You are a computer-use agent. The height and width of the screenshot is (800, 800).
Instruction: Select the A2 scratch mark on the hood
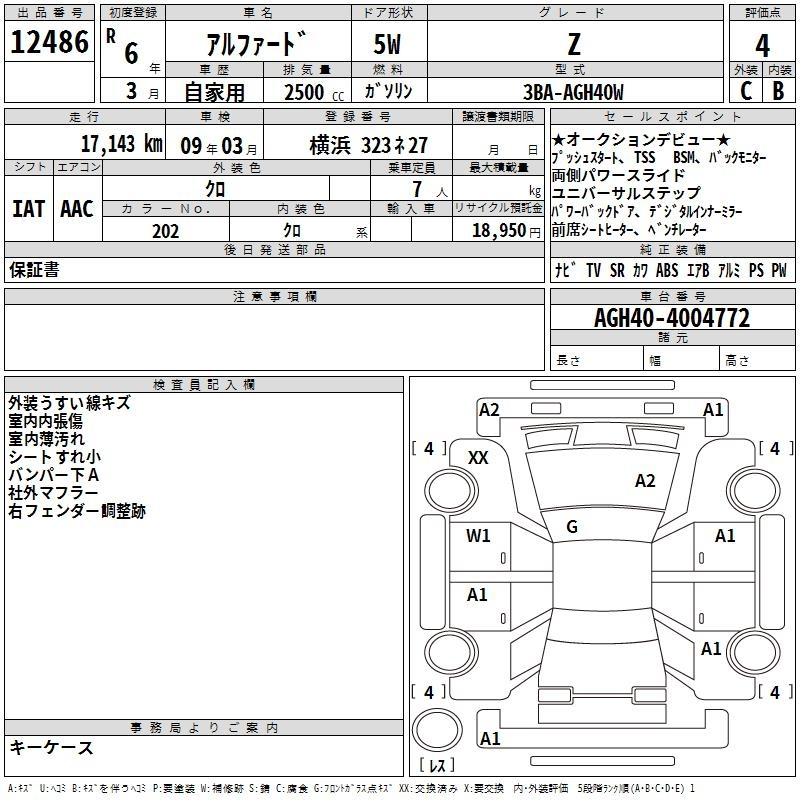pos(645,481)
